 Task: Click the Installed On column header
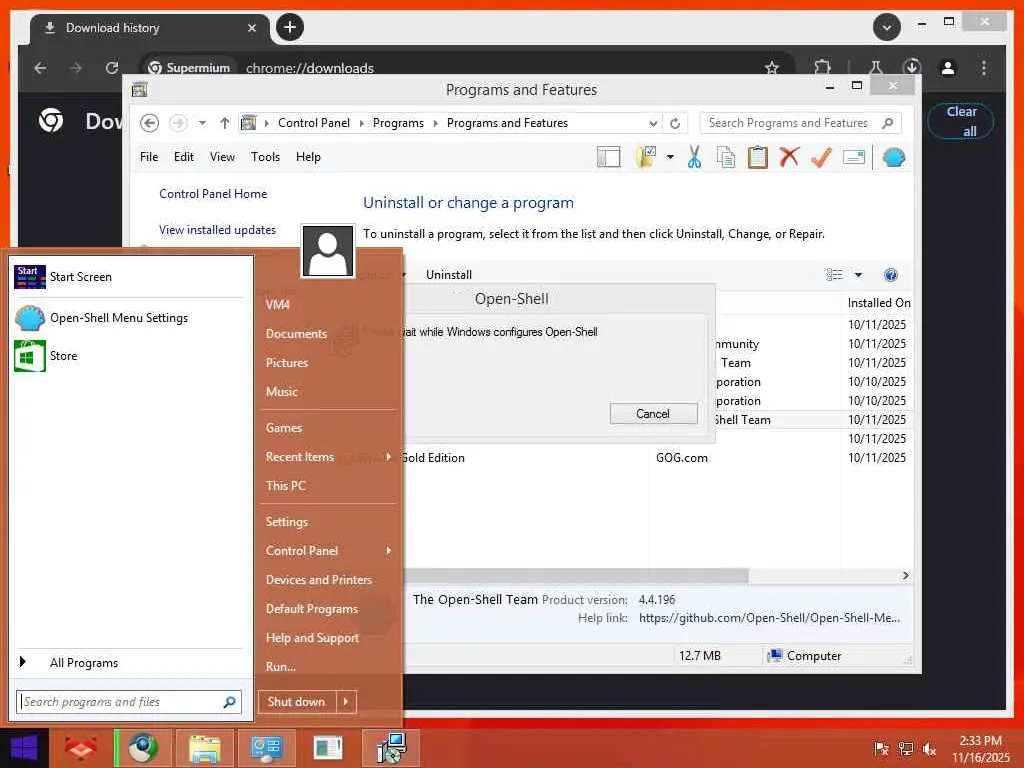coord(878,303)
